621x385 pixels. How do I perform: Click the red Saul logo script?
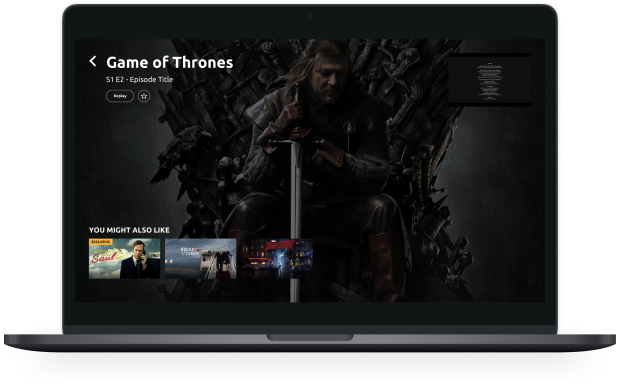pos(104,257)
